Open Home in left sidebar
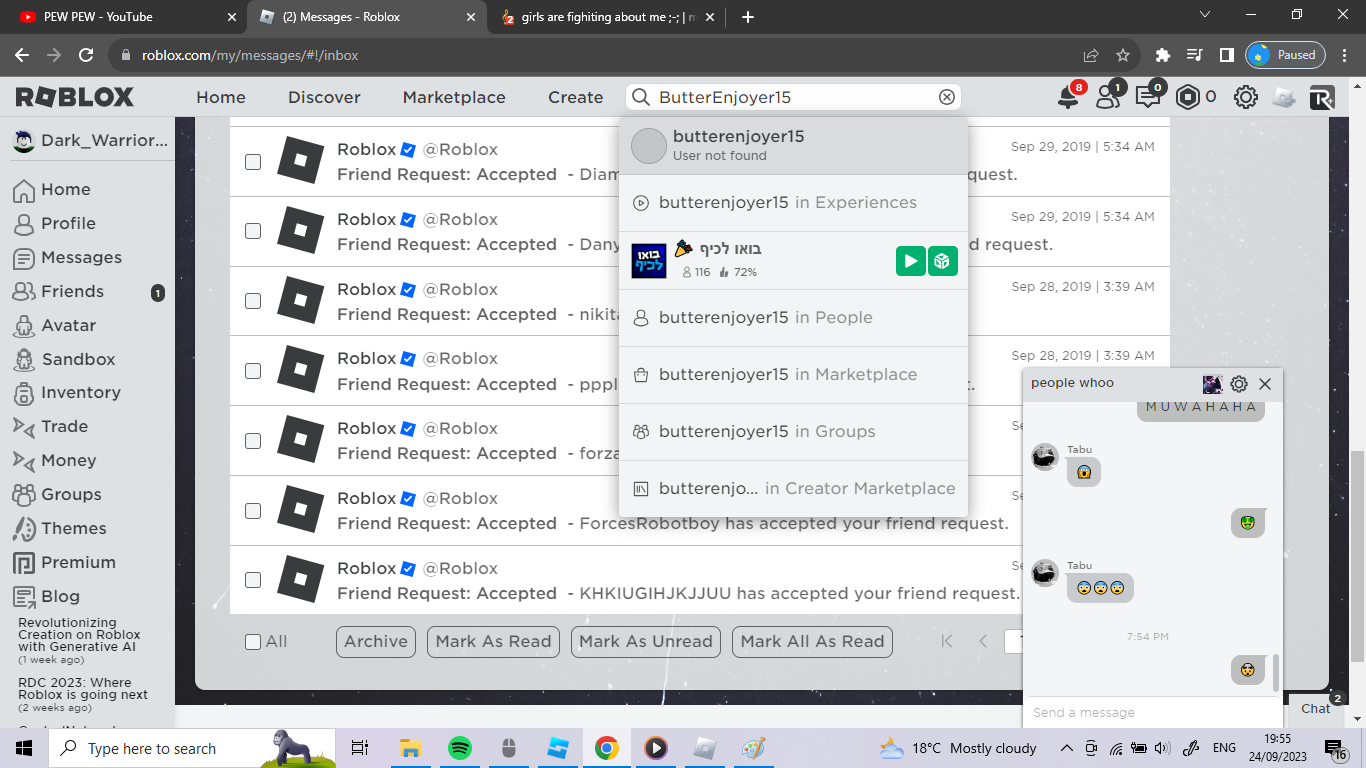This screenshot has width=1366, height=768. pyautogui.click(x=65, y=189)
